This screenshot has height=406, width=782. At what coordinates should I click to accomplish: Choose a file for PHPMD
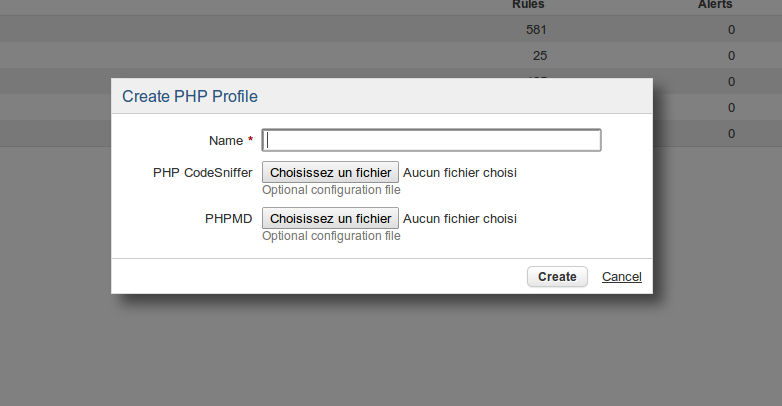click(330, 218)
